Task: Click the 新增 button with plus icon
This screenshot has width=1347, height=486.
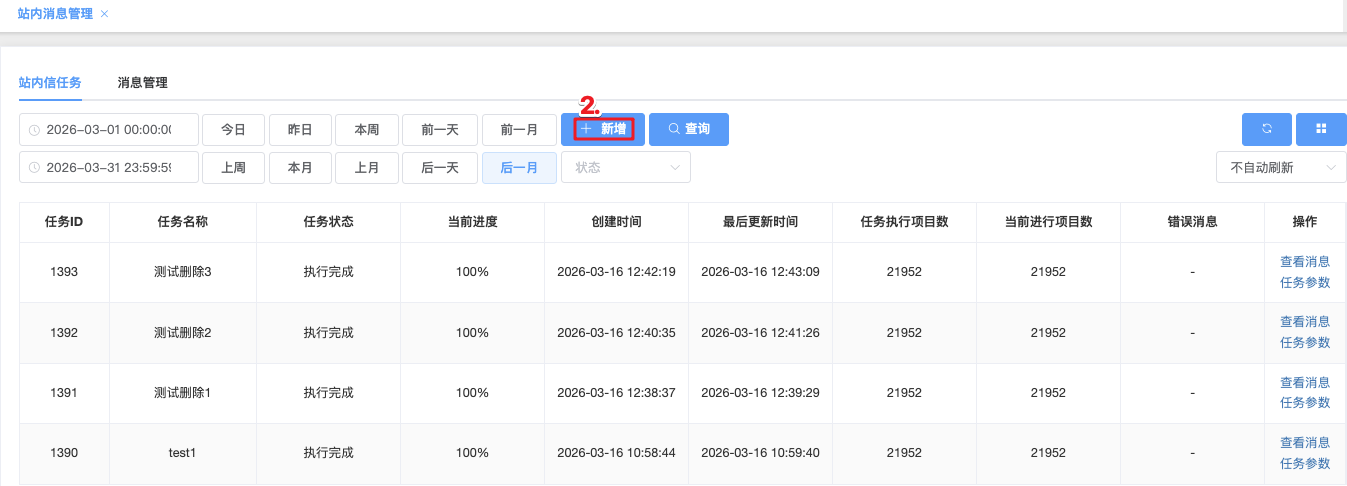Action: point(603,129)
